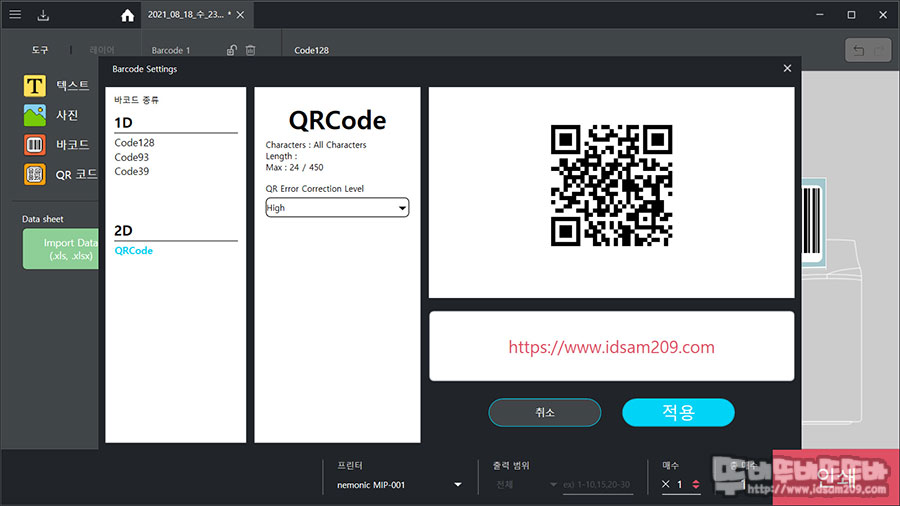Select the 레이어 layers tab
This screenshot has height=506, width=900.
(102, 50)
